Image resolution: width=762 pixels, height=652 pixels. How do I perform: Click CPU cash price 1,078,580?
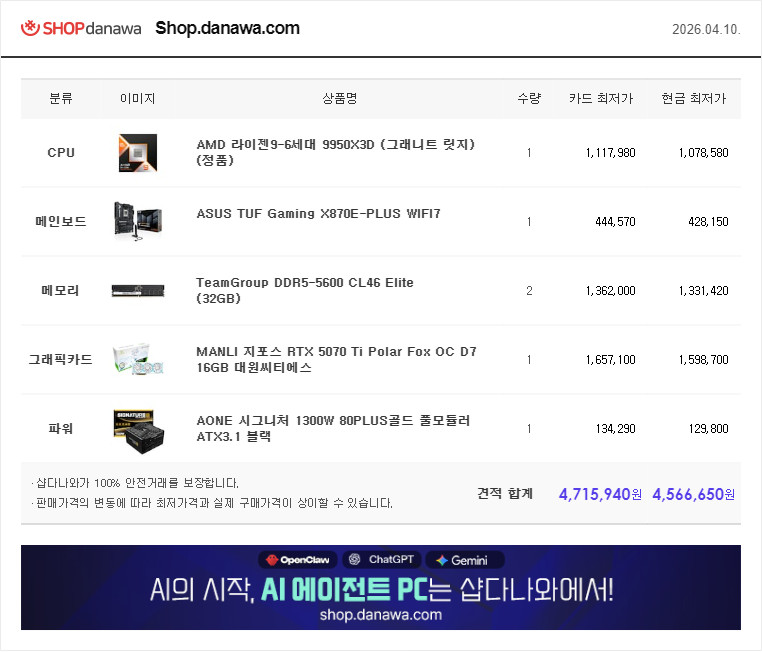coord(703,153)
